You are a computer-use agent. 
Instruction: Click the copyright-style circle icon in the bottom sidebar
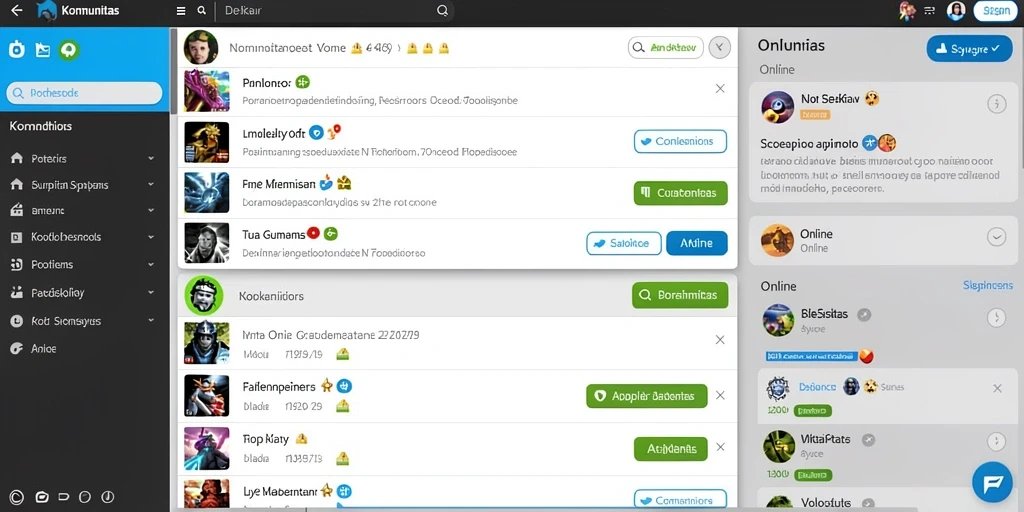click(x=17, y=497)
